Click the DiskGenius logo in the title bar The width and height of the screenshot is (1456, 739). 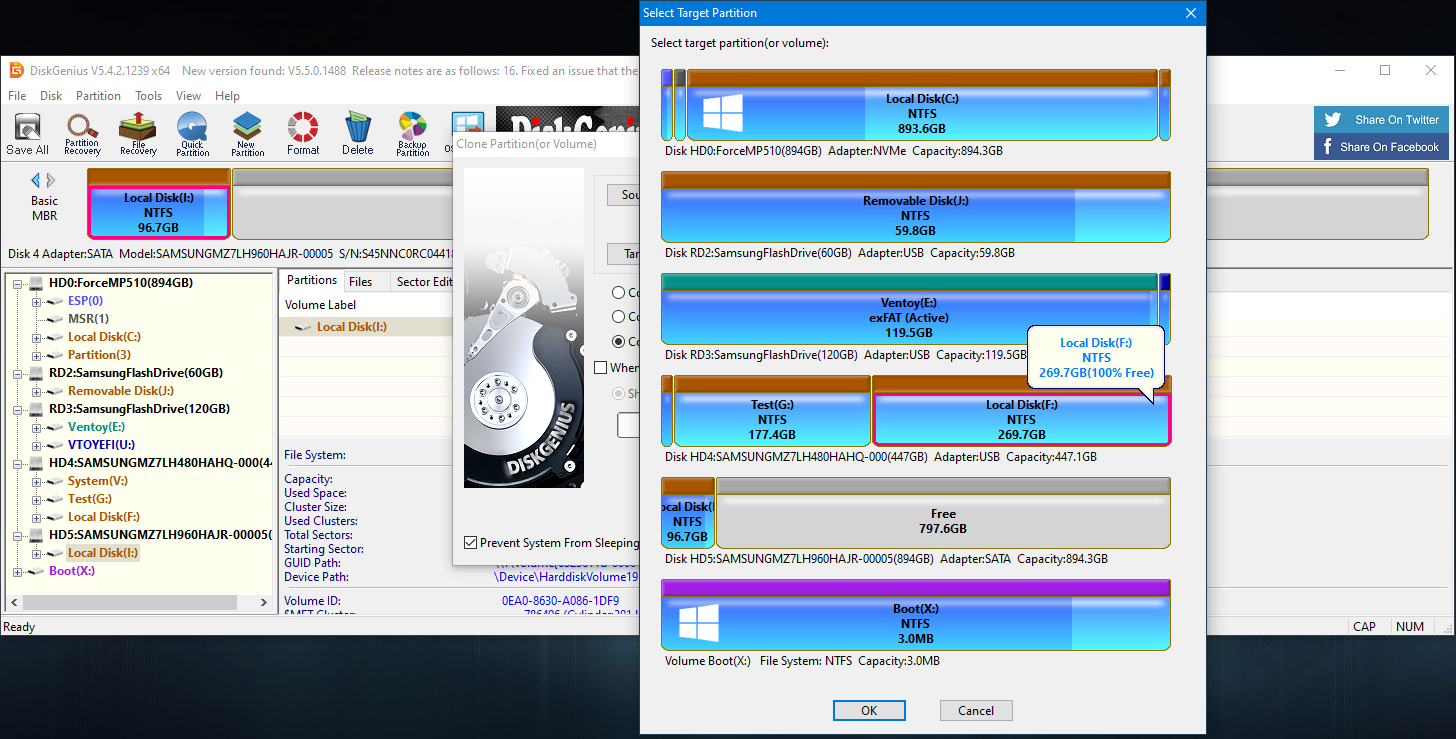(16, 70)
